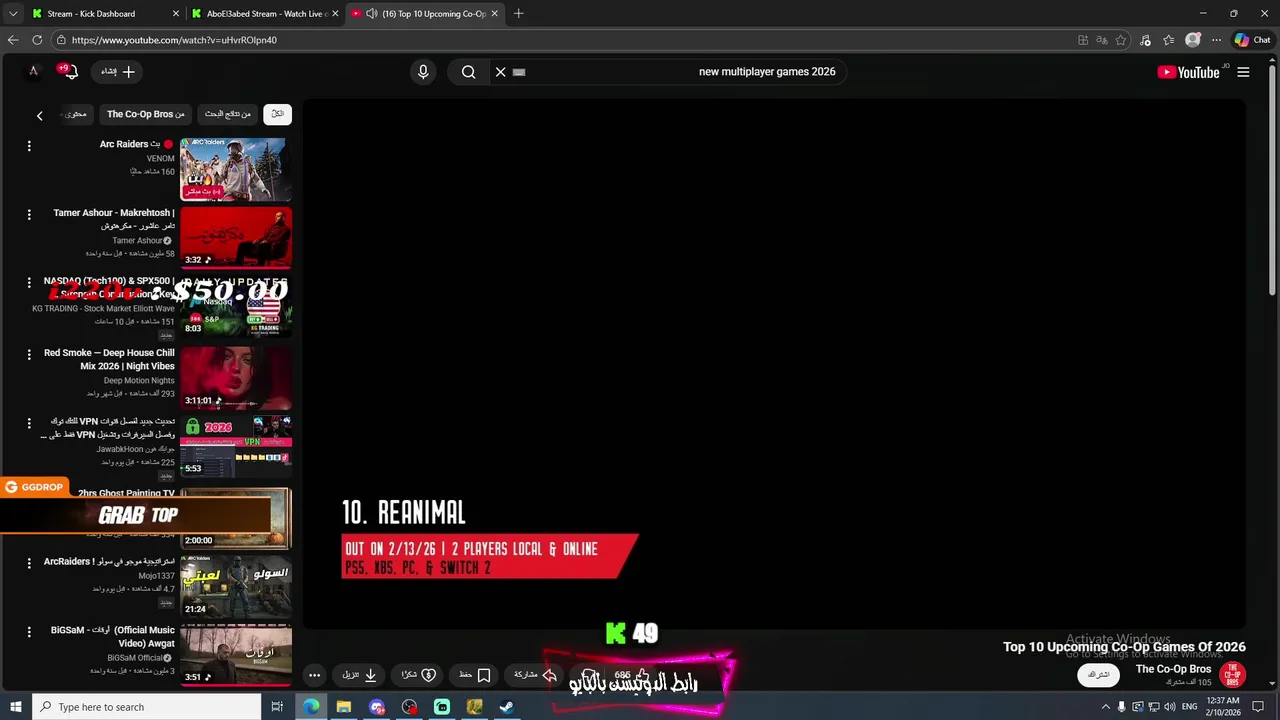Click the Share (مشاركة) button
The width and height of the screenshot is (1280, 720).
click(535, 675)
